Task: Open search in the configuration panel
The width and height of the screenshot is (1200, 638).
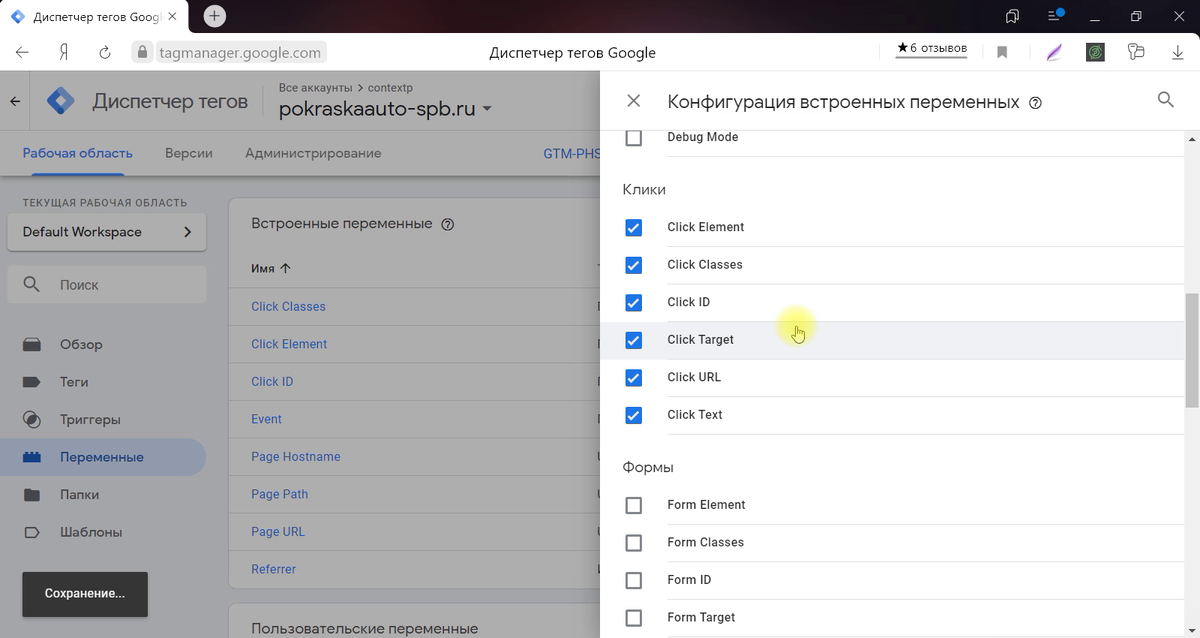Action: click(1165, 99)
